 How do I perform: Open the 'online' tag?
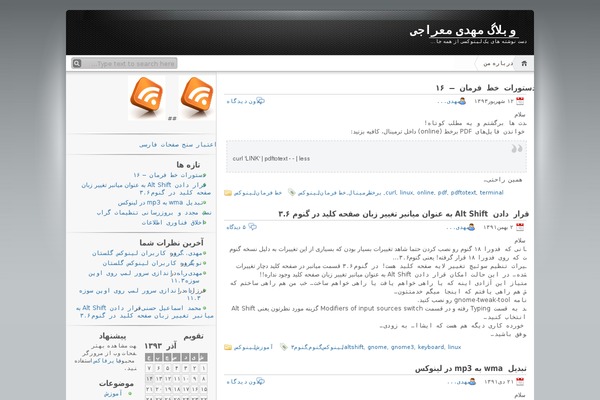click(425, 193)
